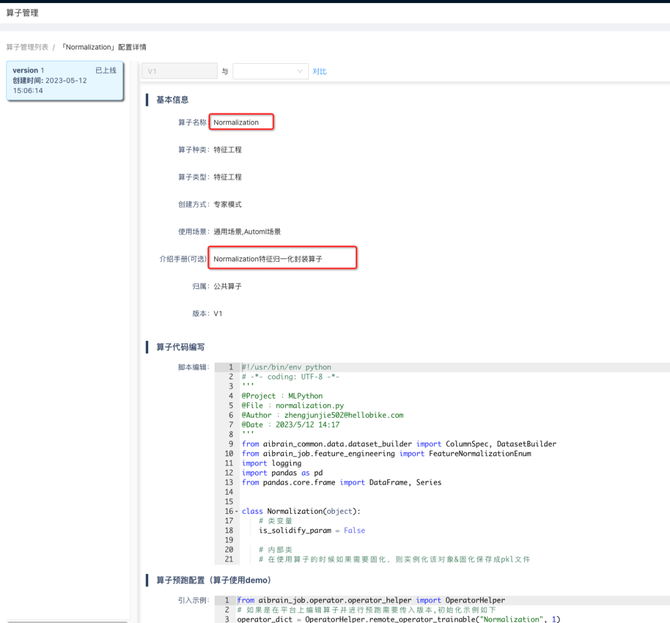Click the is_solidify_param line in code editor
Screen dimensions: 670x623
pyautogui.click(x=311, y=530)
